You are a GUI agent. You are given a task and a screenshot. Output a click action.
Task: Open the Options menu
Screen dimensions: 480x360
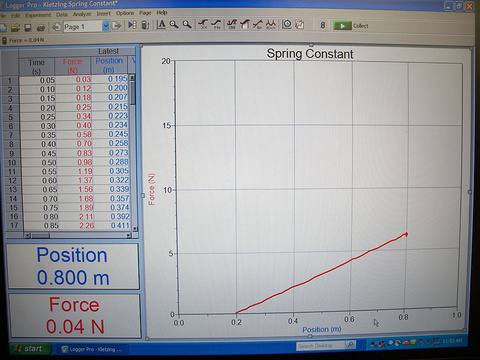coord(125,13)
